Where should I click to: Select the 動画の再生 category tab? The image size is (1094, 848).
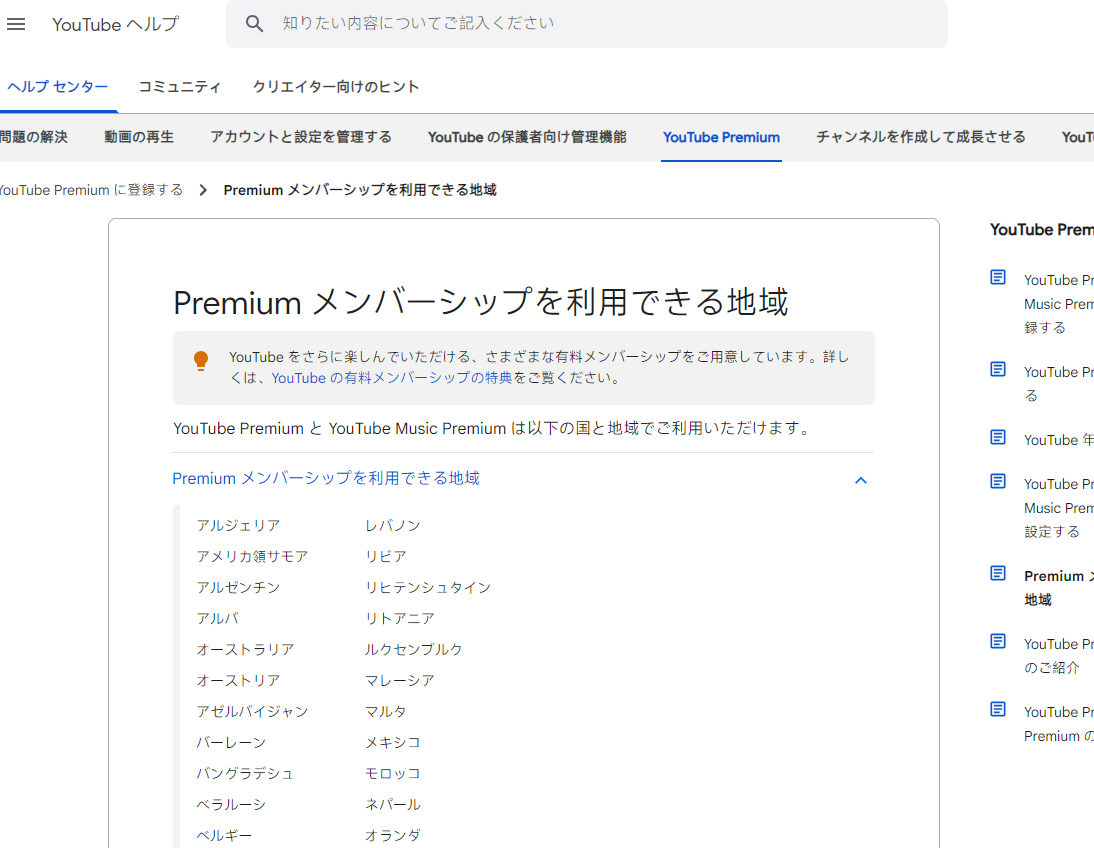139,137
